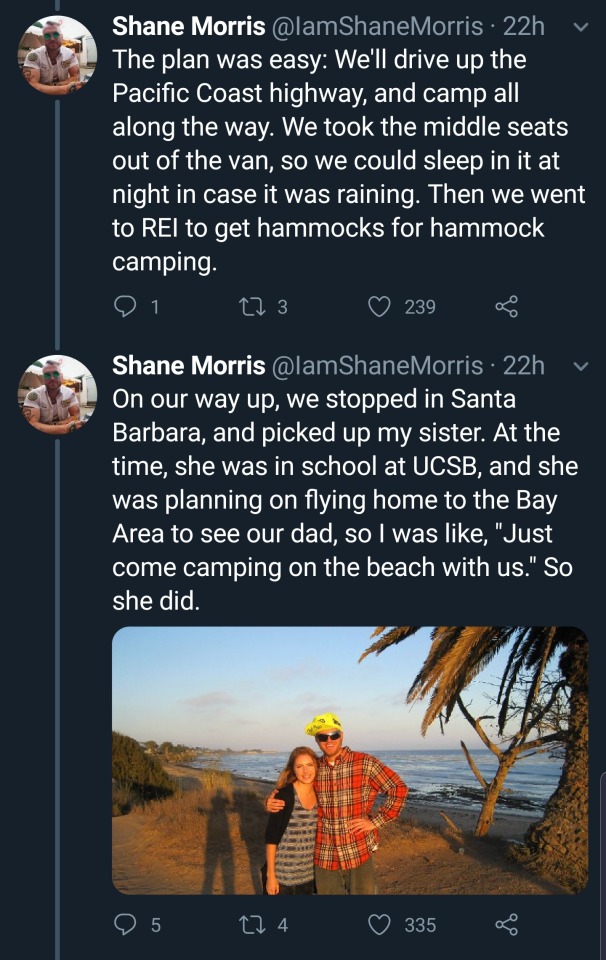Like the tweet with 335 likes
This screenshot has width=606, height=960.
pos(380,925)
